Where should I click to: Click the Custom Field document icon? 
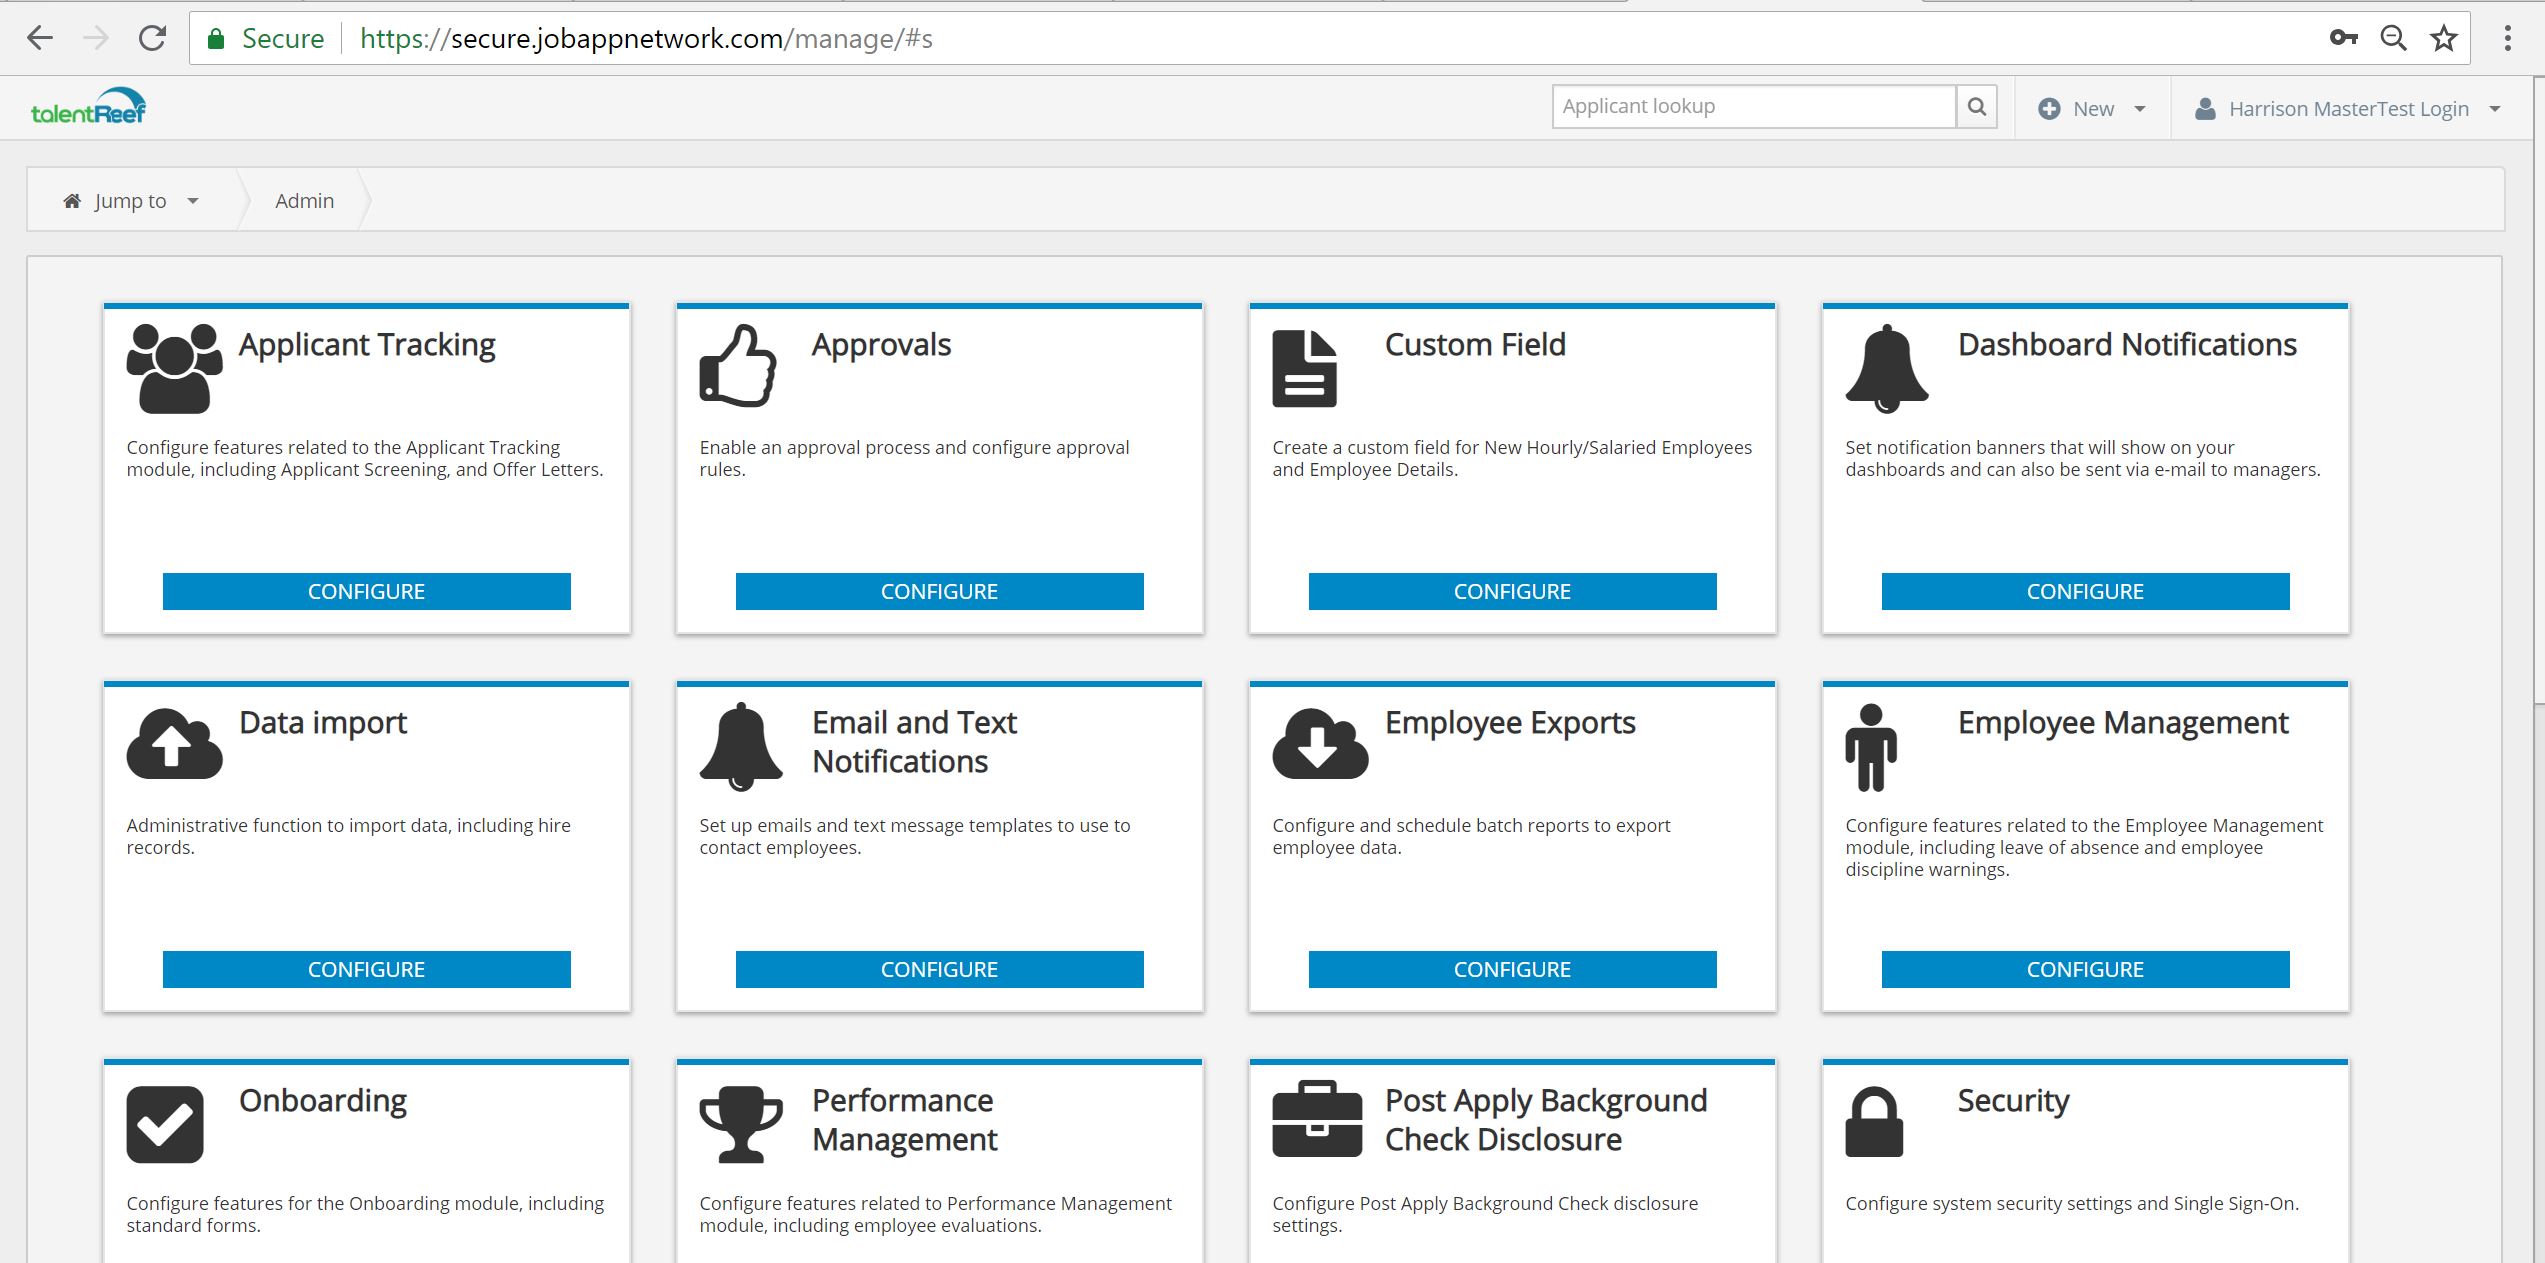click(1304, 368)
